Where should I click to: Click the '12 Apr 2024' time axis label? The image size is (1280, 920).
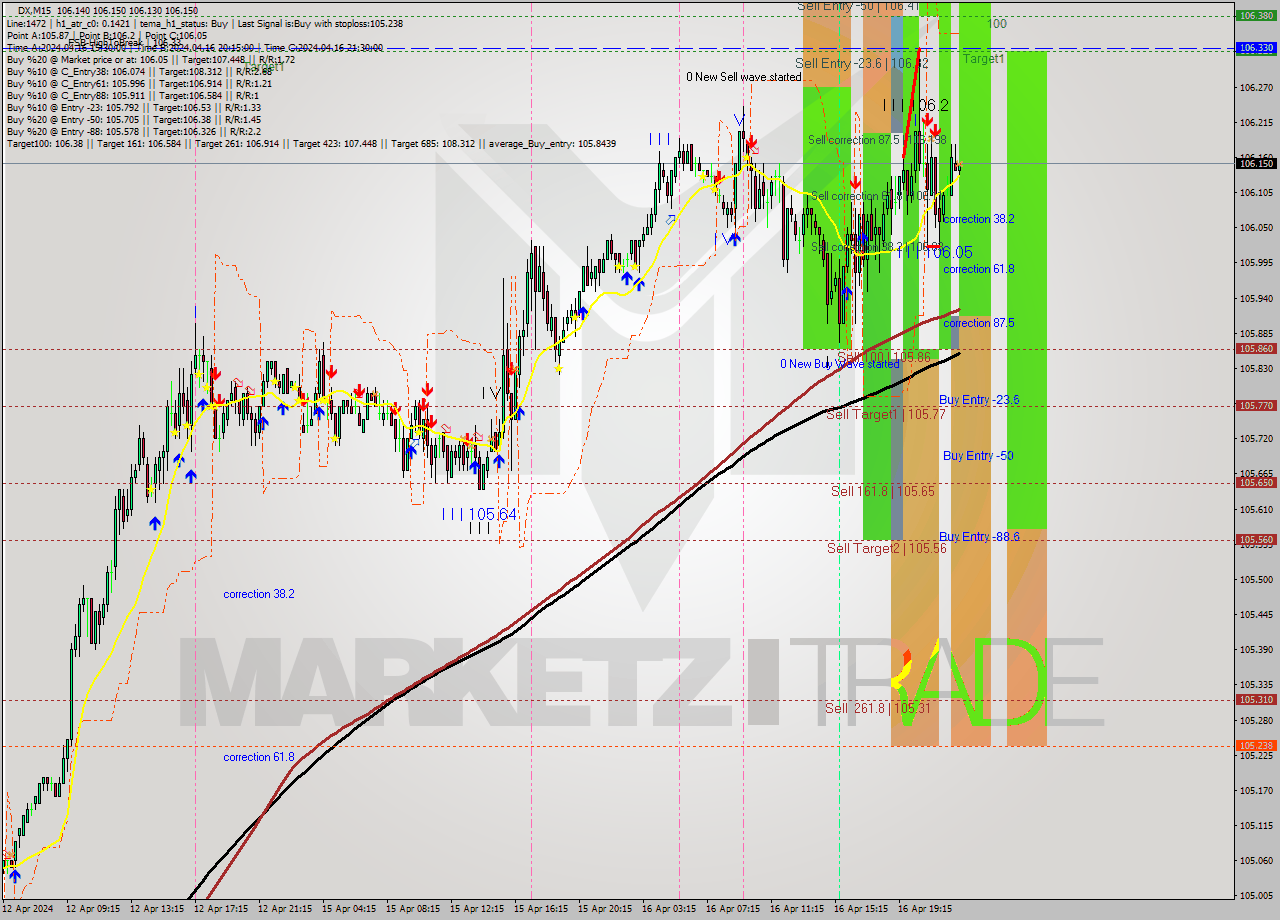point(28,909)
